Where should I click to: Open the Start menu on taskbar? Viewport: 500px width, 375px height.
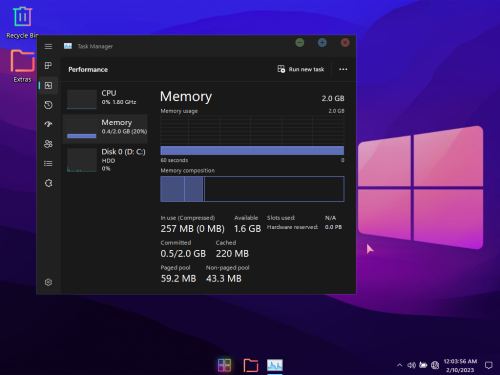pos(224,365)
